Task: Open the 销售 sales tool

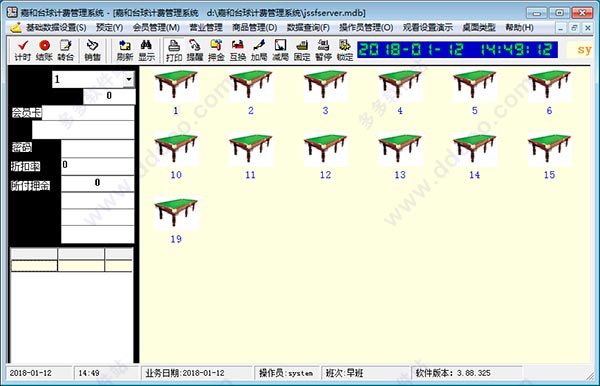Action: tap(92, 50)
